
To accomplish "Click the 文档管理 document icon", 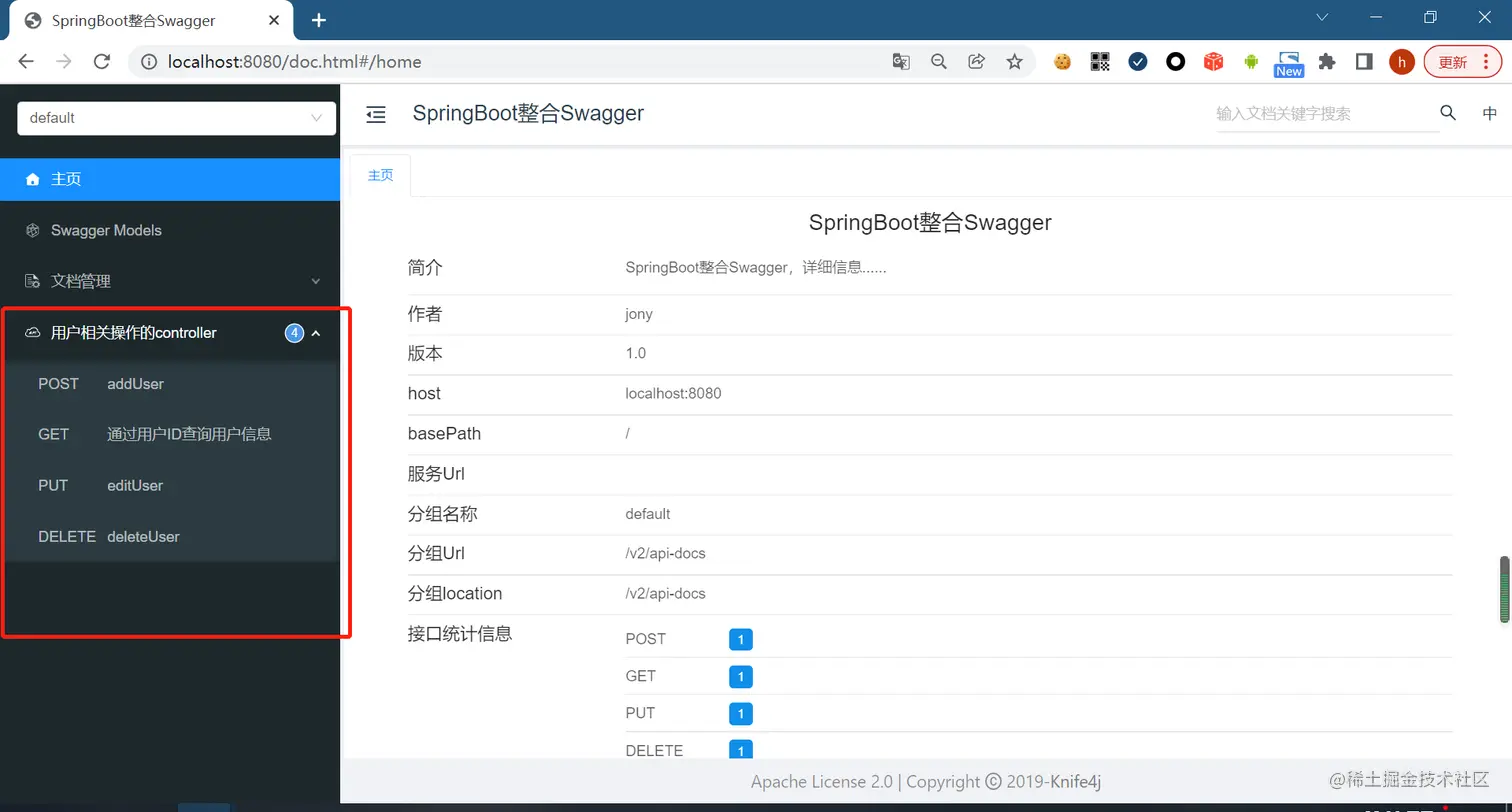I will click(33, 281).
